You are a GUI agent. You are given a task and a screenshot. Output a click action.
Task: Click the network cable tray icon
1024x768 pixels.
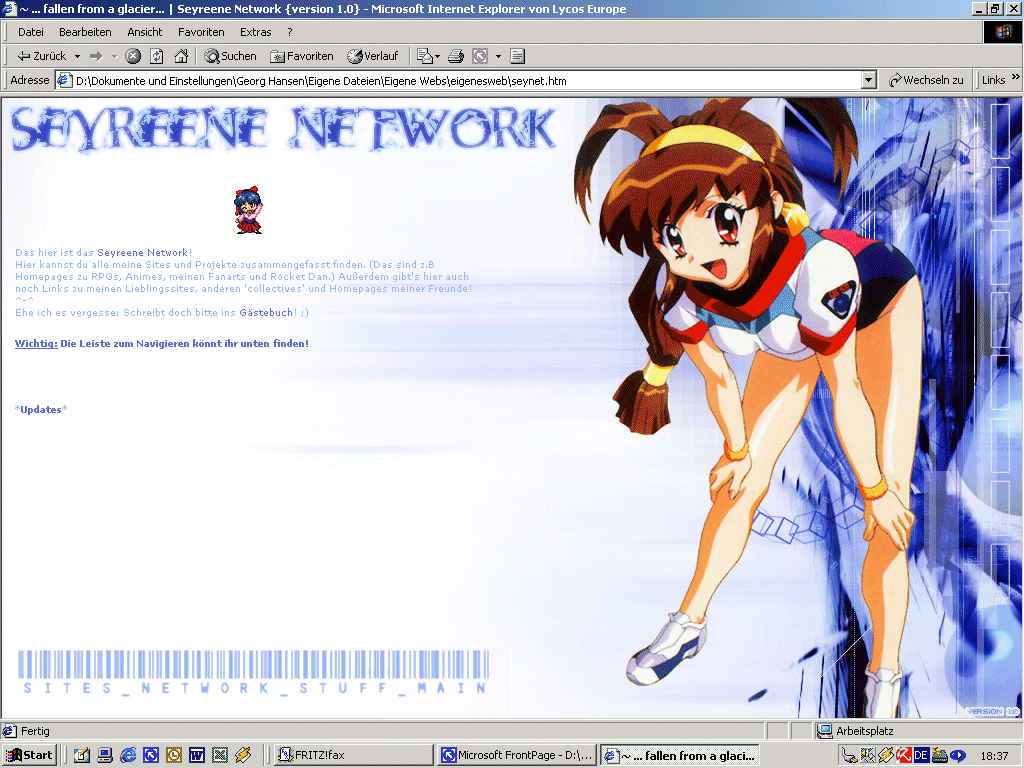coord(849,756)
